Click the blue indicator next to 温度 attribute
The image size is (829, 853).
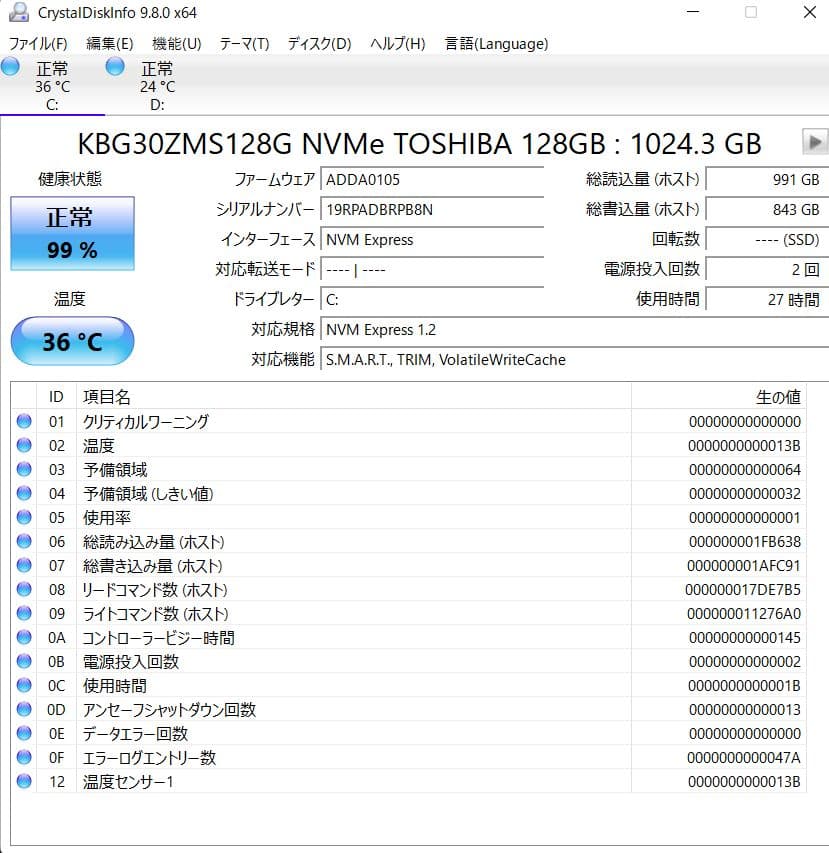click(x=23, y=445)
